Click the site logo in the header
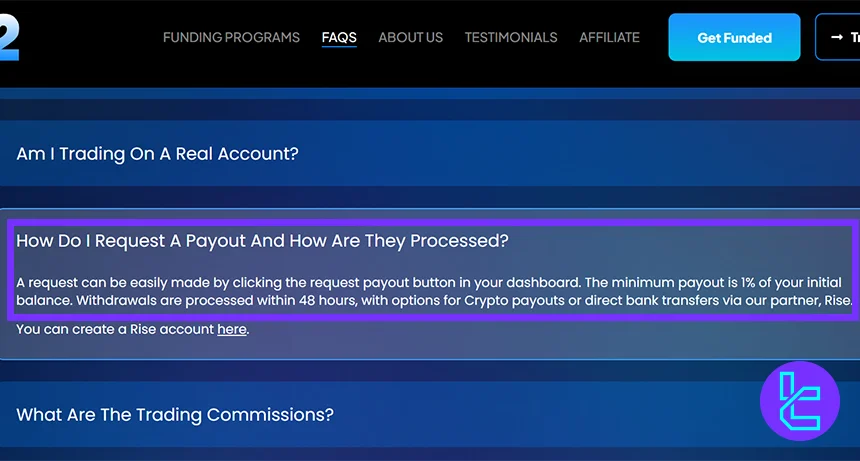The image size is (860, 461). click(x=9, y=38)
